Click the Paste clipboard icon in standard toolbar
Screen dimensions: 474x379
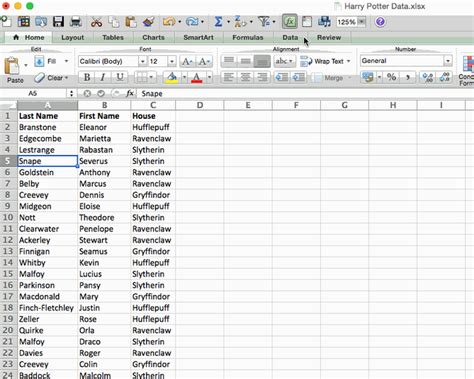131,22
